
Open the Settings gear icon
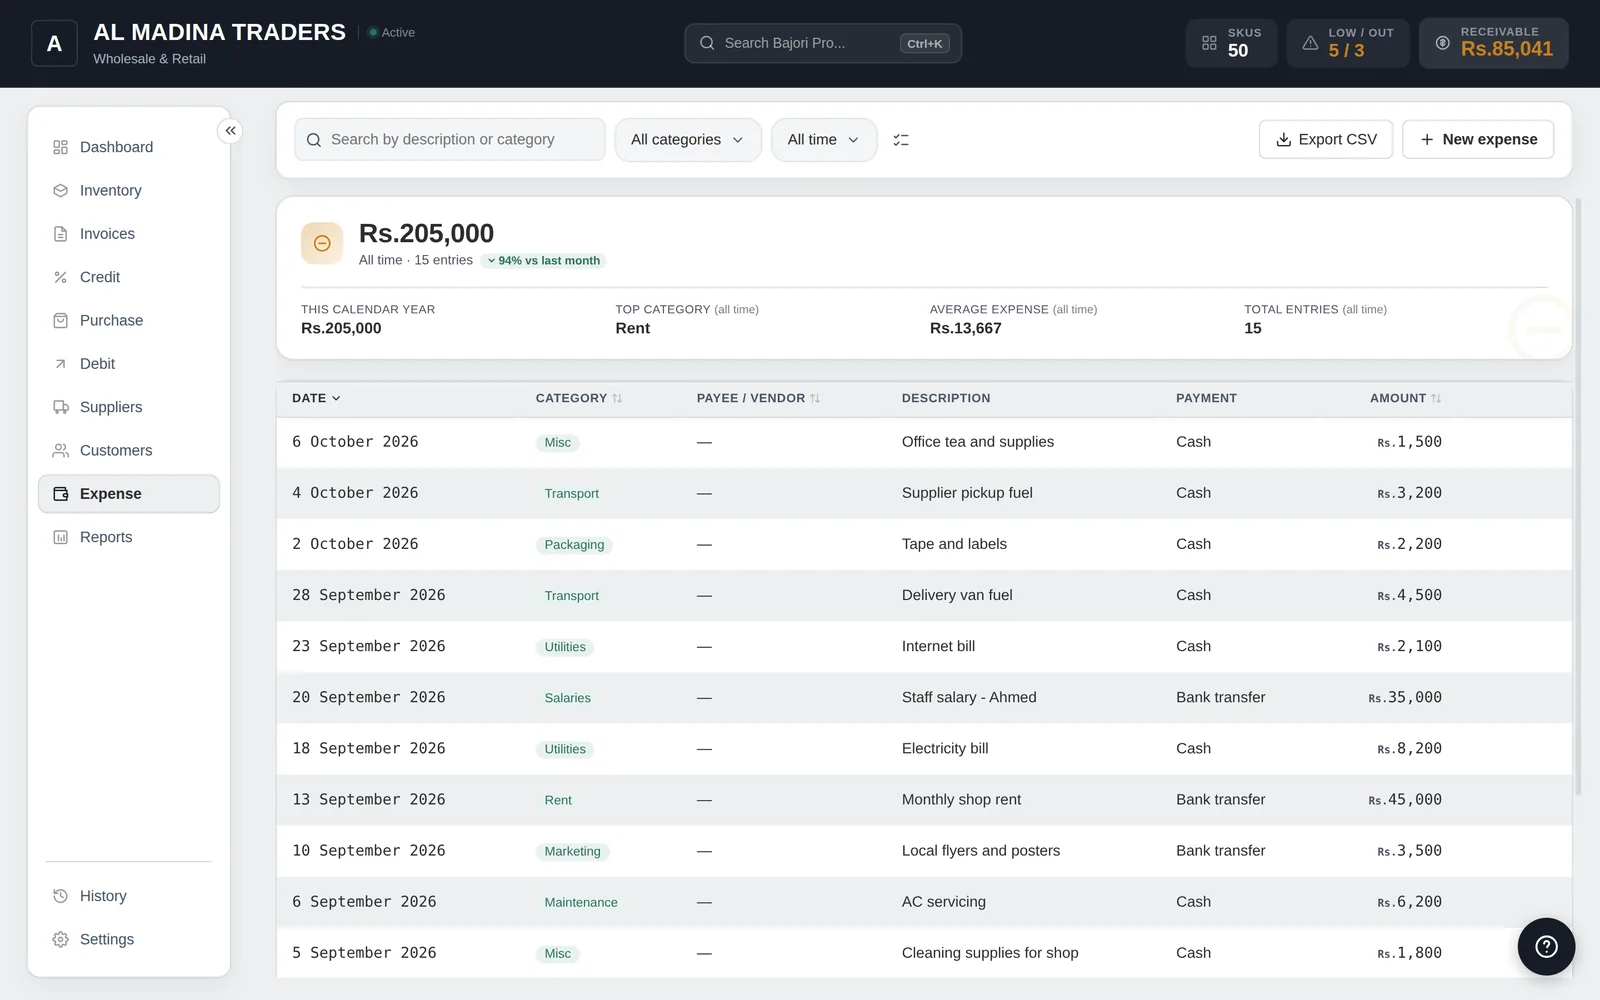click(x=60, y=939)
